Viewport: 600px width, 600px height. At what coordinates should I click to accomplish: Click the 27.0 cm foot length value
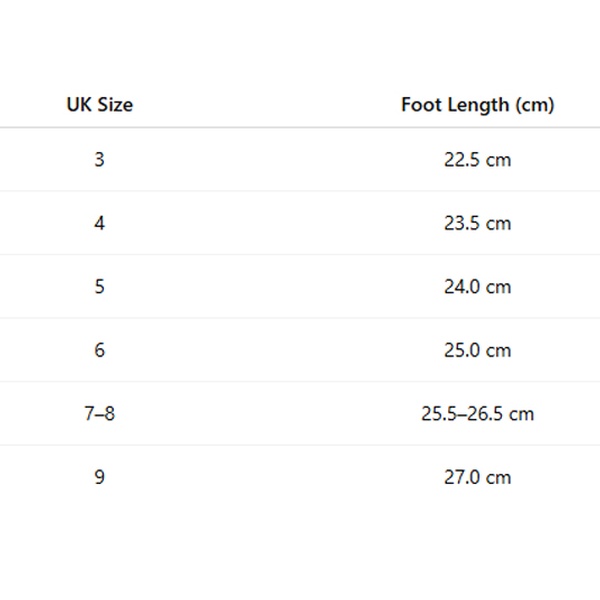[477, 477]
